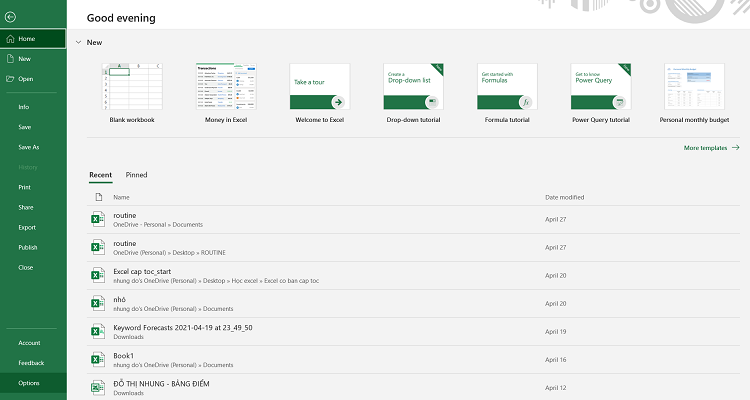Click the Excel icon beside nhô file
The height and width of the screenshot is (400, 750).
(x=98, y=303)
